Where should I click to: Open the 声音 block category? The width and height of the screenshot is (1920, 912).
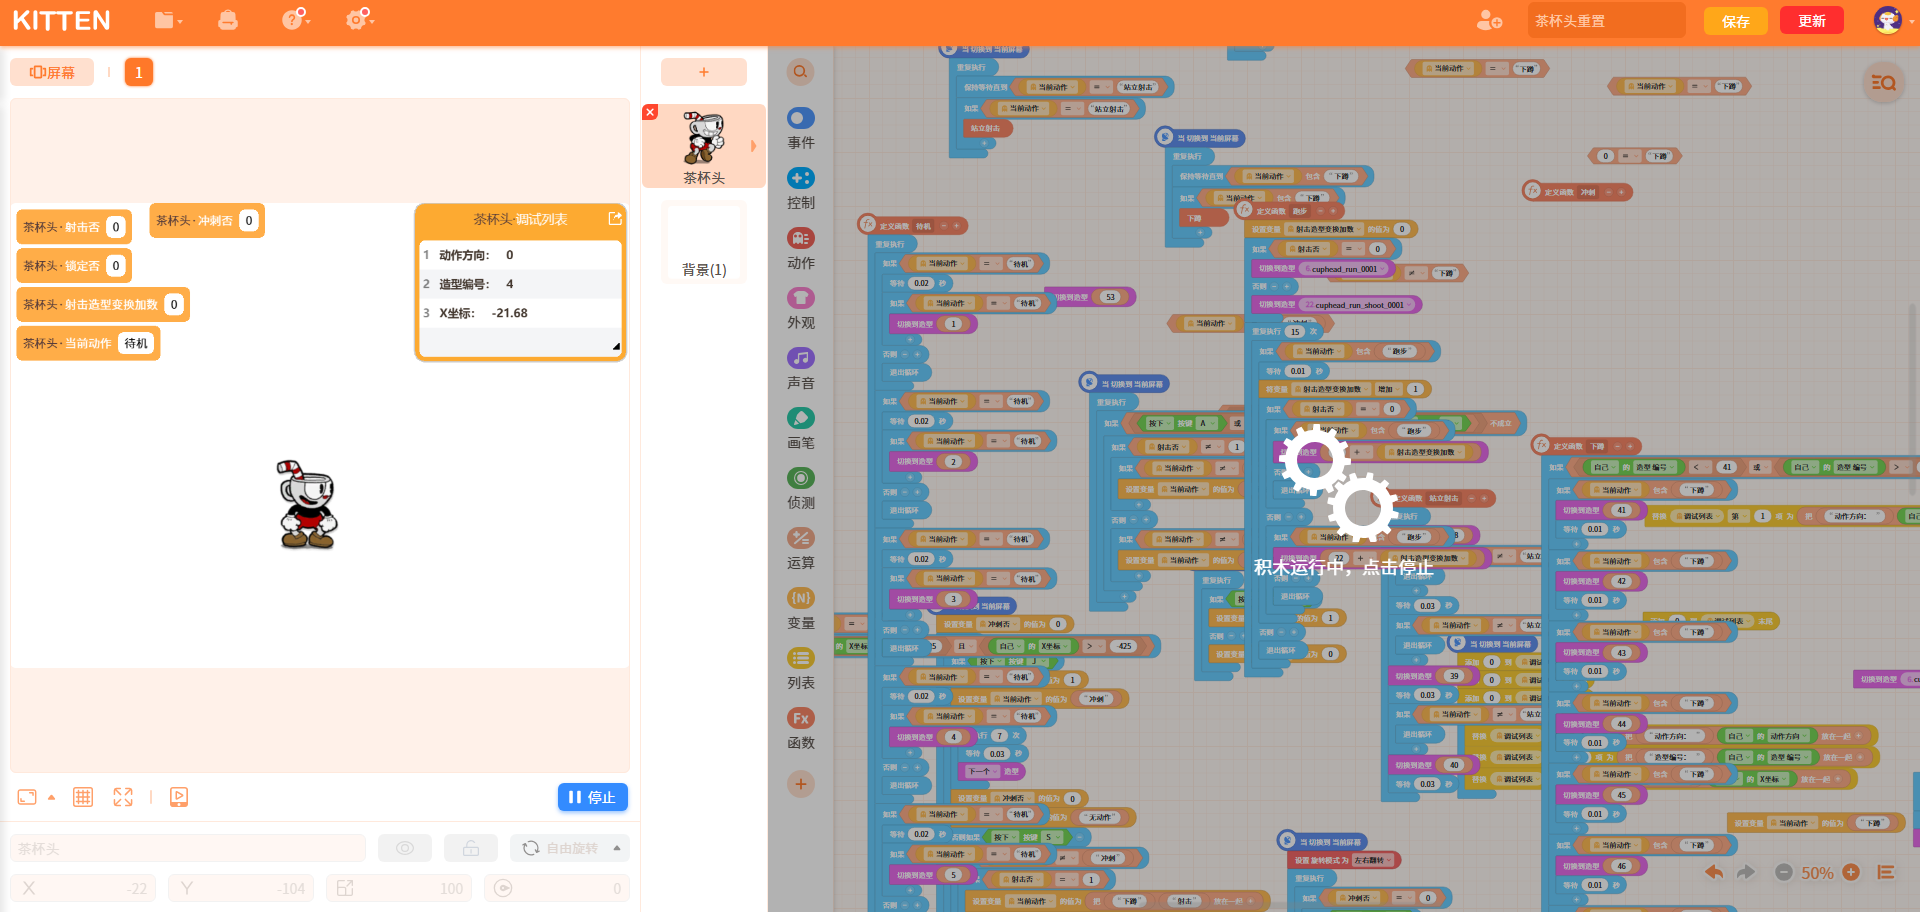(801, 369)
